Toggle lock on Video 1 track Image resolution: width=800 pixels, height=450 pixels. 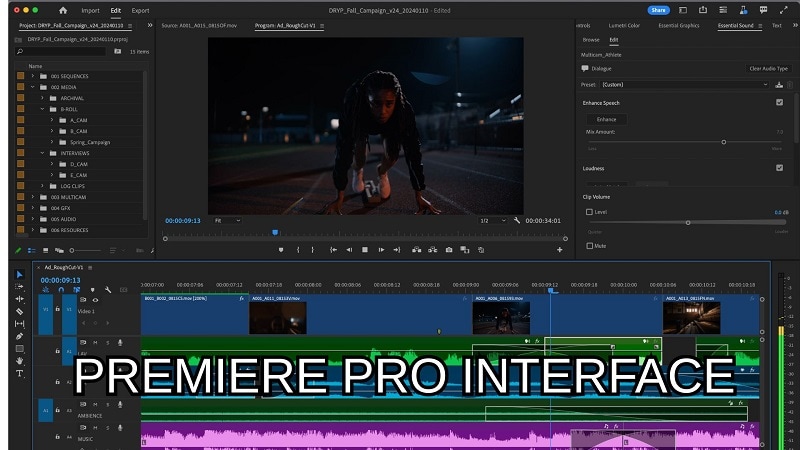click(x=58, y=309)
